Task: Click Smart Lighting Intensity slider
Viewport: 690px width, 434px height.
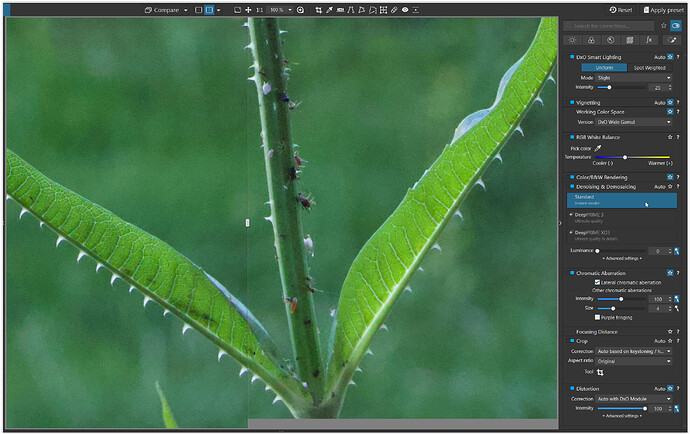Action: (x=621, y=88)
